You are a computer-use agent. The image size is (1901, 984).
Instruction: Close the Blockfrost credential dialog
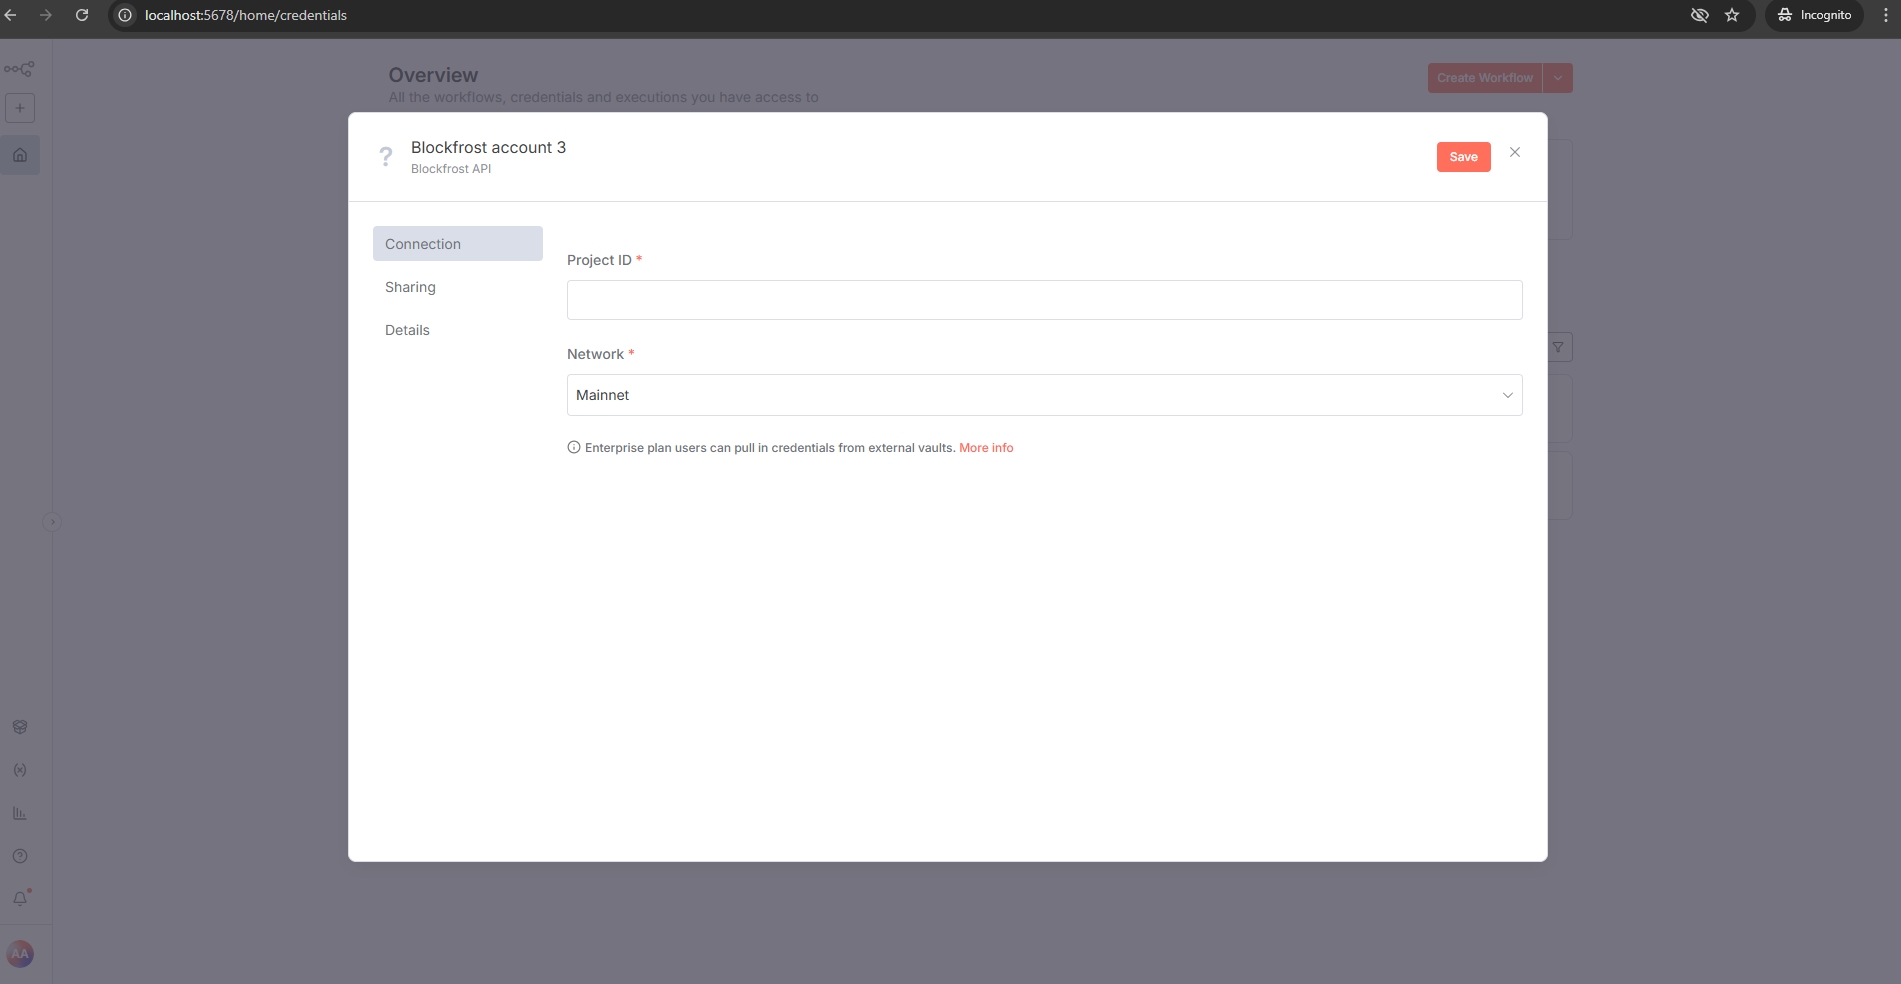tap(1515, 152)
